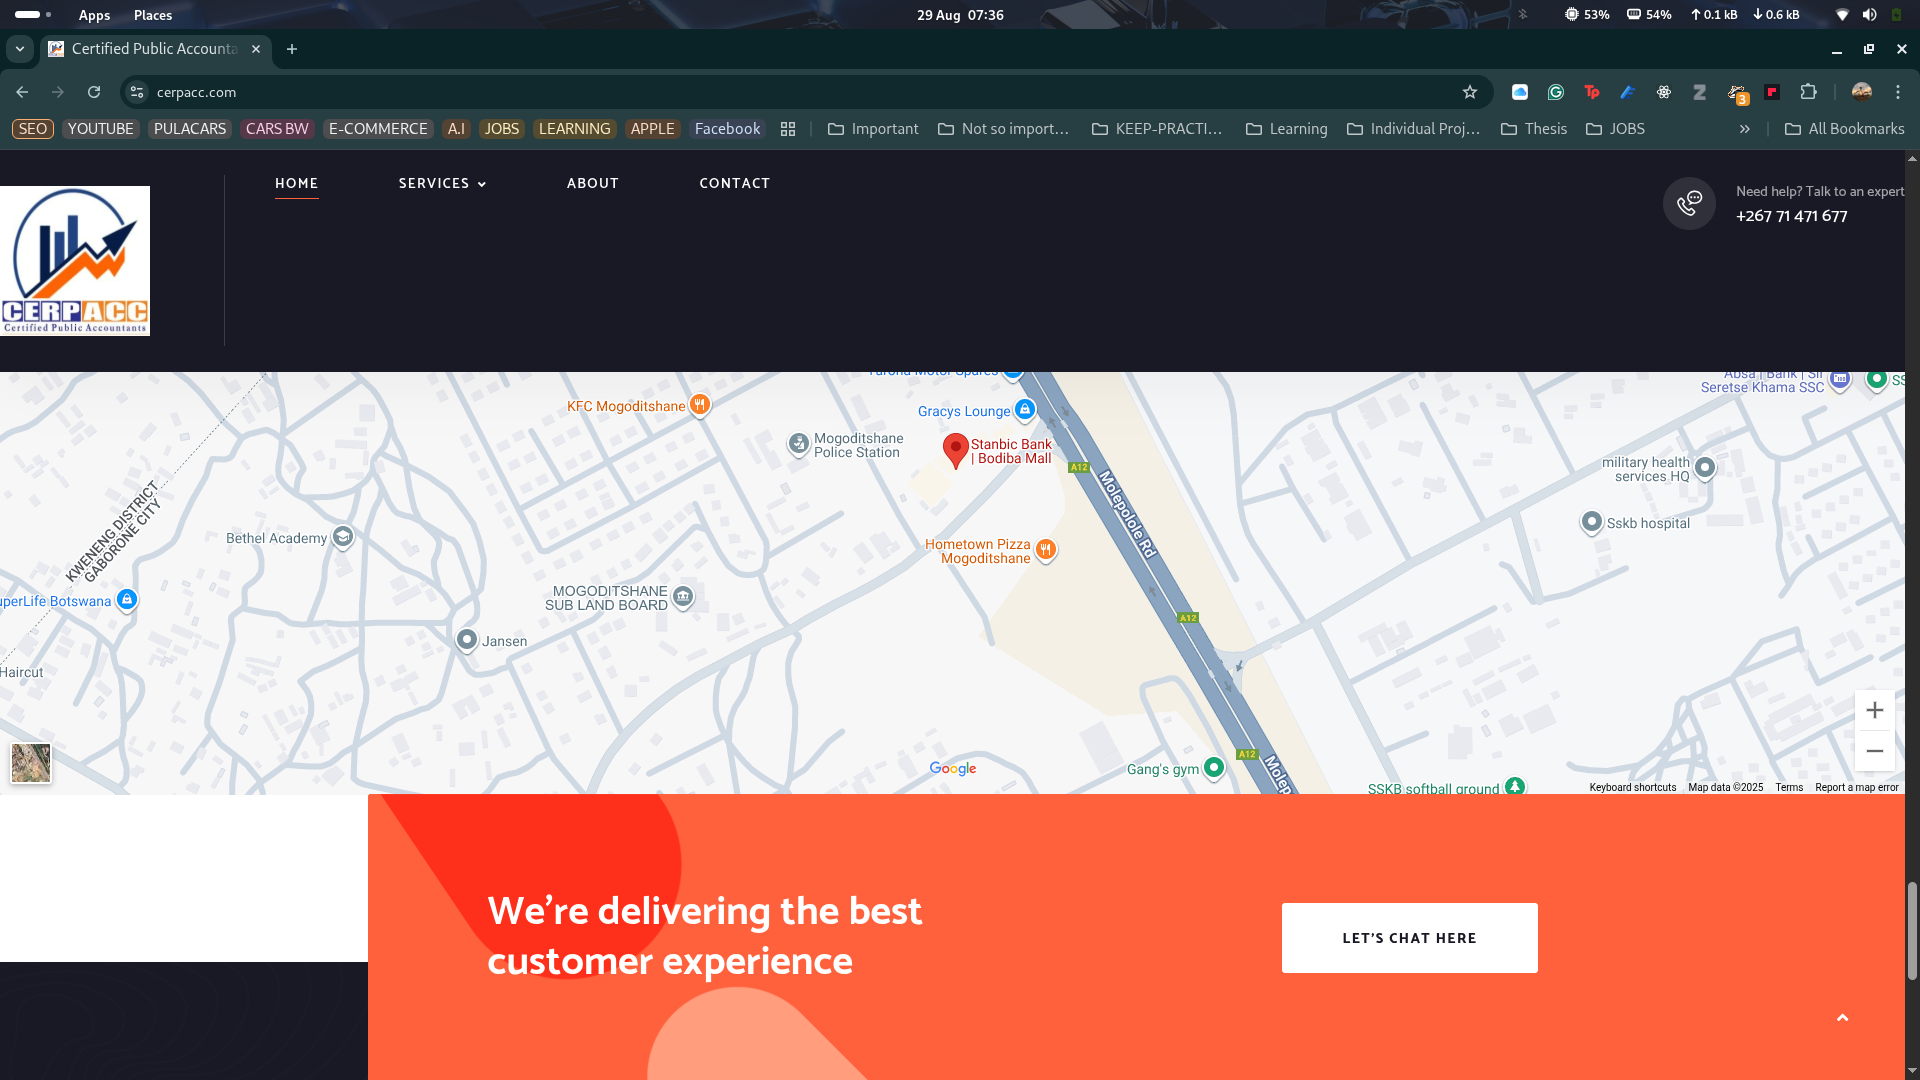Image resolution: width=1920 pixels, height=1080 pixels.
Task: Click the page vertical scrollbar thumb
Action: pyautogui.click(x=1912, y=930)
